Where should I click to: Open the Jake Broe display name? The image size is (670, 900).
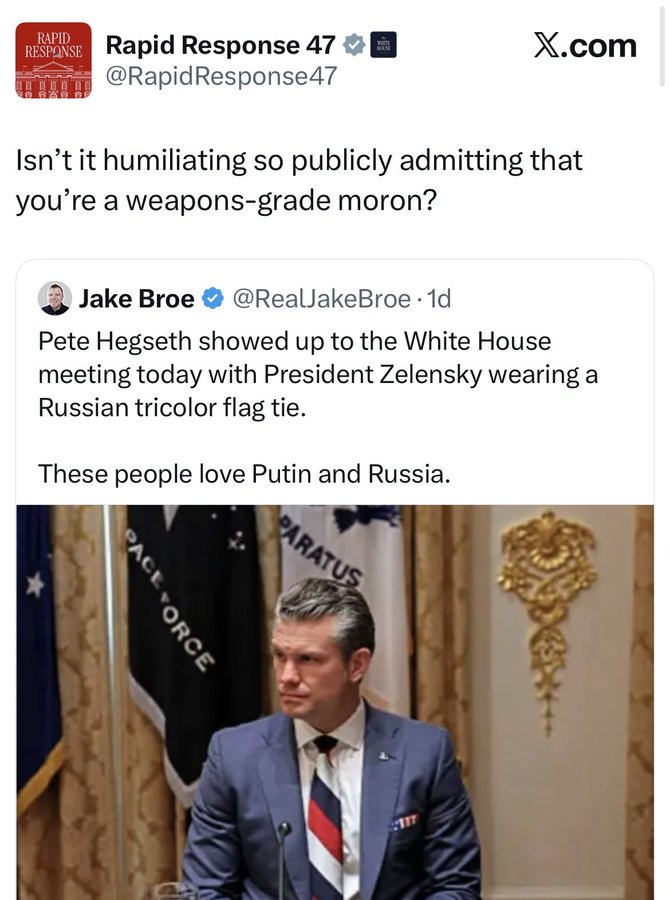click(136, 298)
